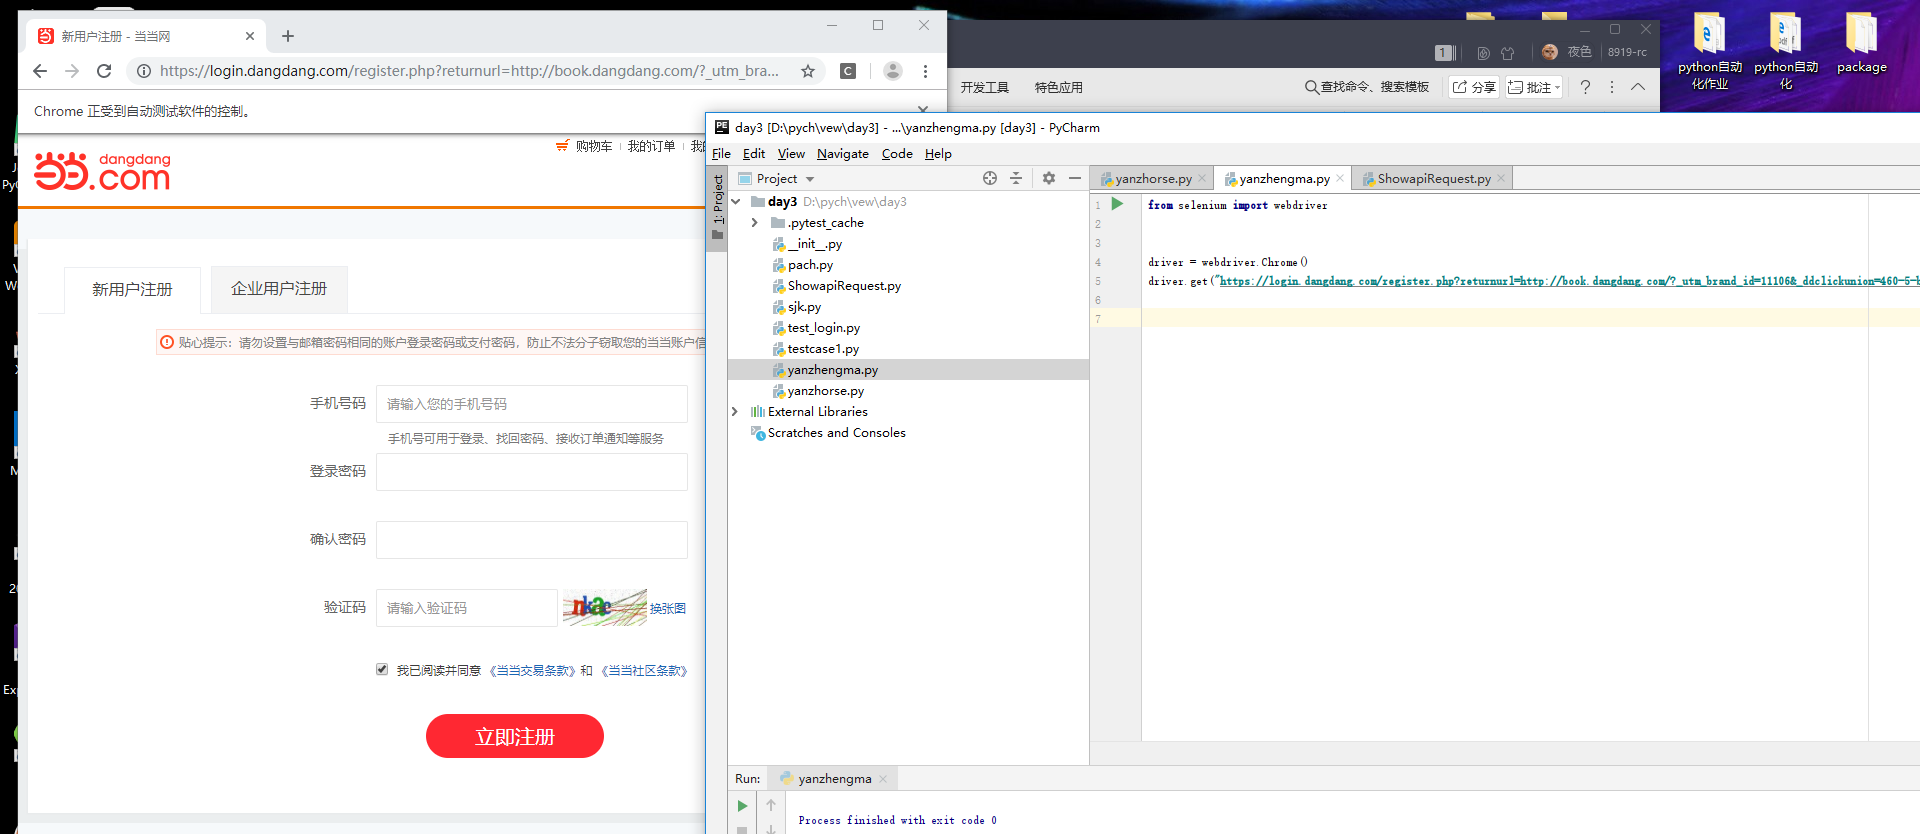Screen dimensions: 1920x834
Task: Open the python自动化作业 desktop folder
Action: 1709,50
